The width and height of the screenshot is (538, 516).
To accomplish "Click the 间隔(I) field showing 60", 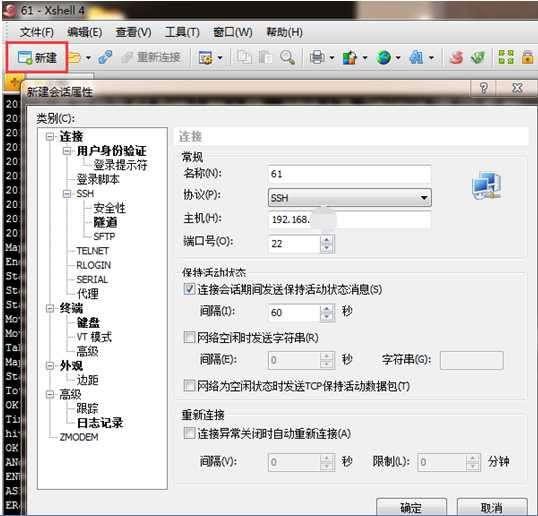I will [x=294, y=313].
